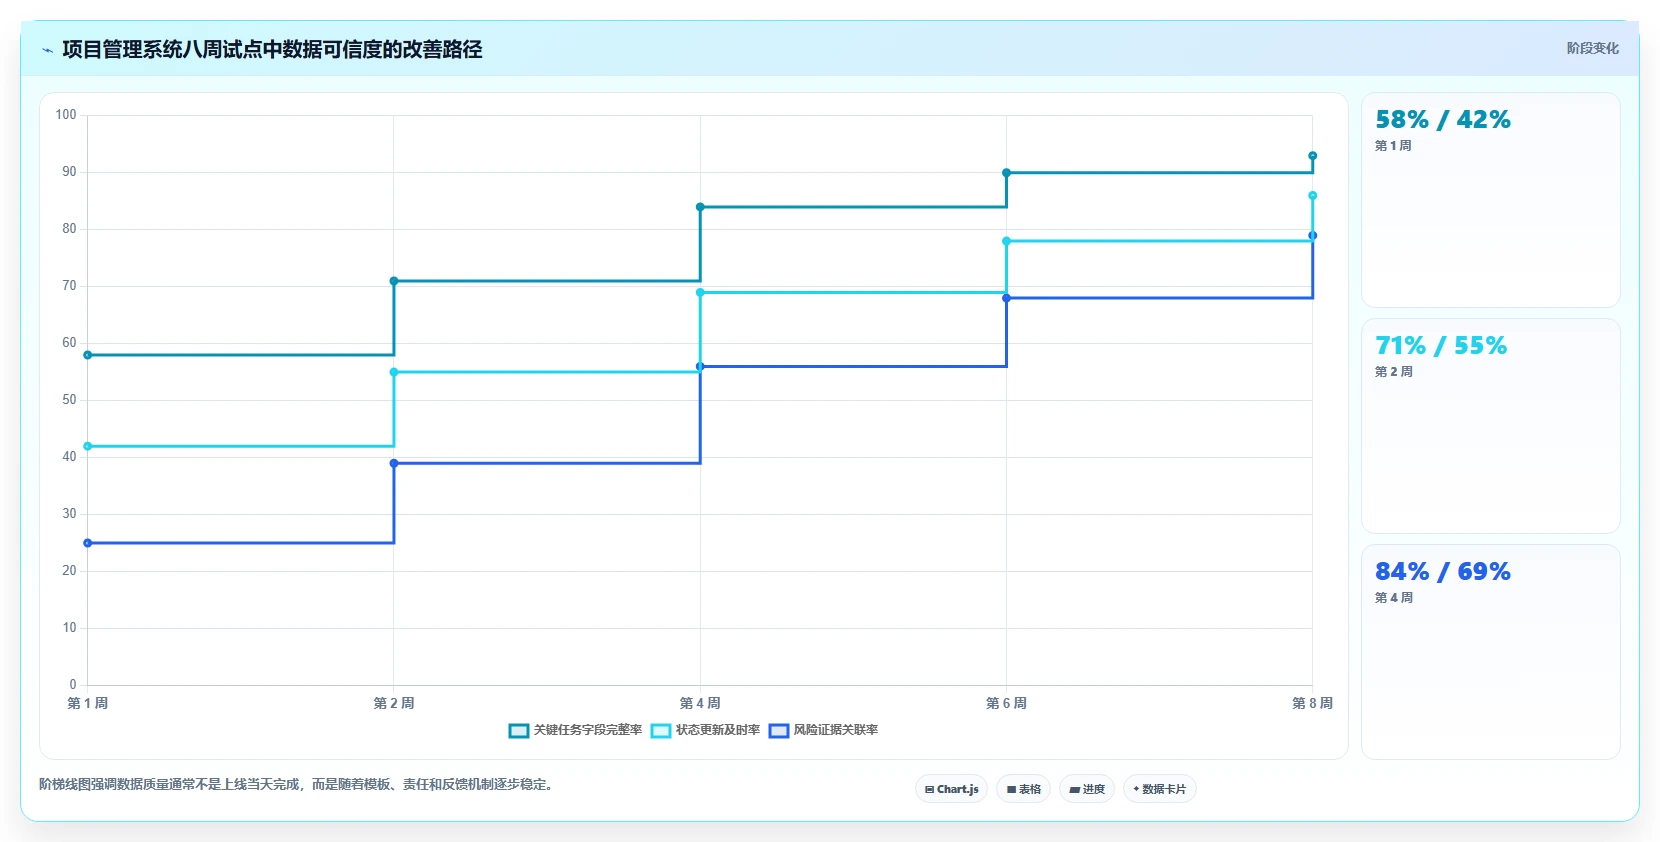1660x842 pixels.
Task: Click the trend icon beside the chart title
Action: pos(47,50)
